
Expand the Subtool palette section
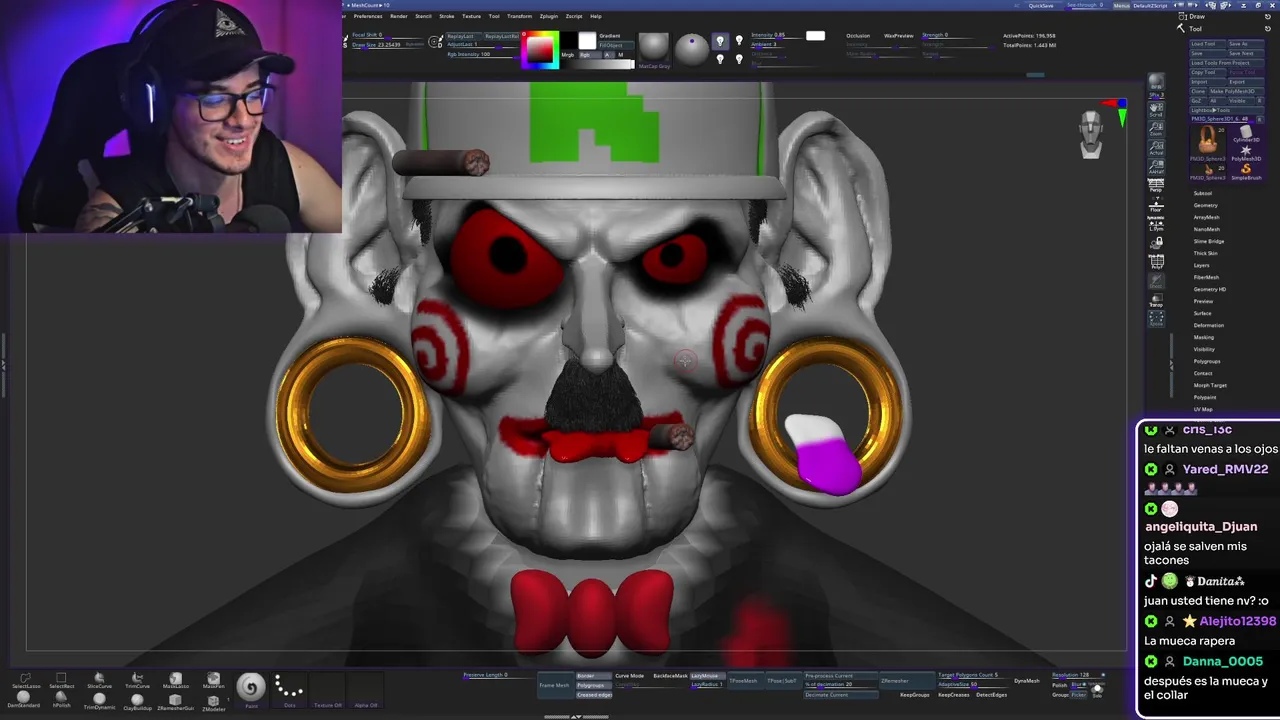pos(1203,193)
